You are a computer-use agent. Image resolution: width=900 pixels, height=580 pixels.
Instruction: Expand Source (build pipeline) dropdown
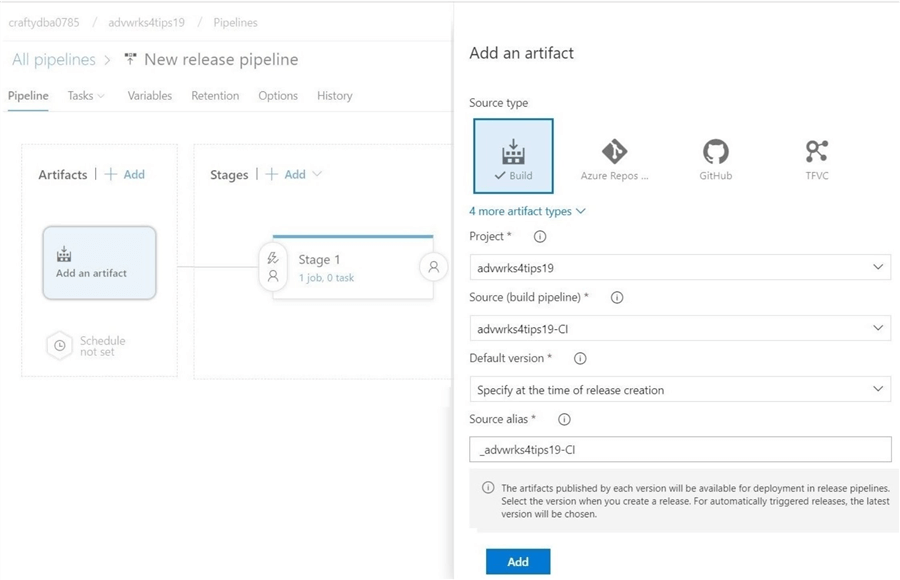pos(680,328)
